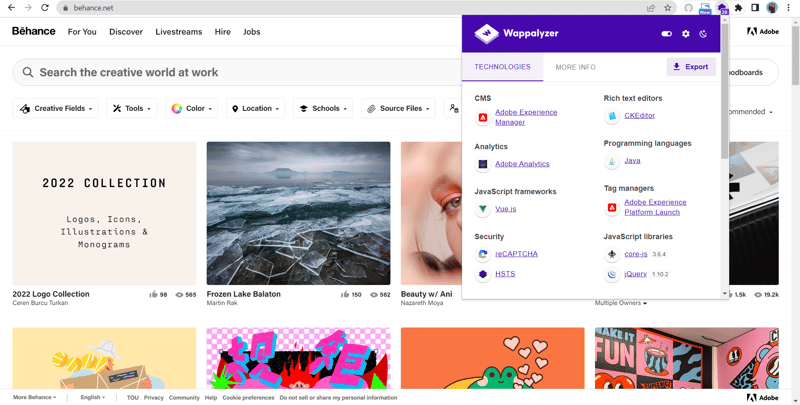This screenshot has width=800, height=405.
Task: Open the reCAPTCHA link
Action: pyautogui.click(x=516, y=254)
